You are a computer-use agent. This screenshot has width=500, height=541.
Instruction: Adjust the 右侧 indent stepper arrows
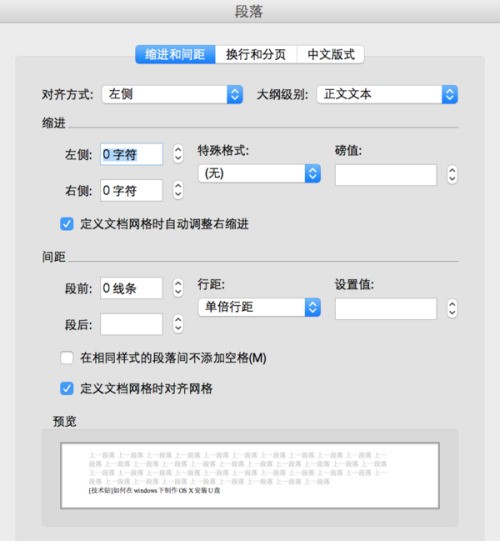coord(178,190)
